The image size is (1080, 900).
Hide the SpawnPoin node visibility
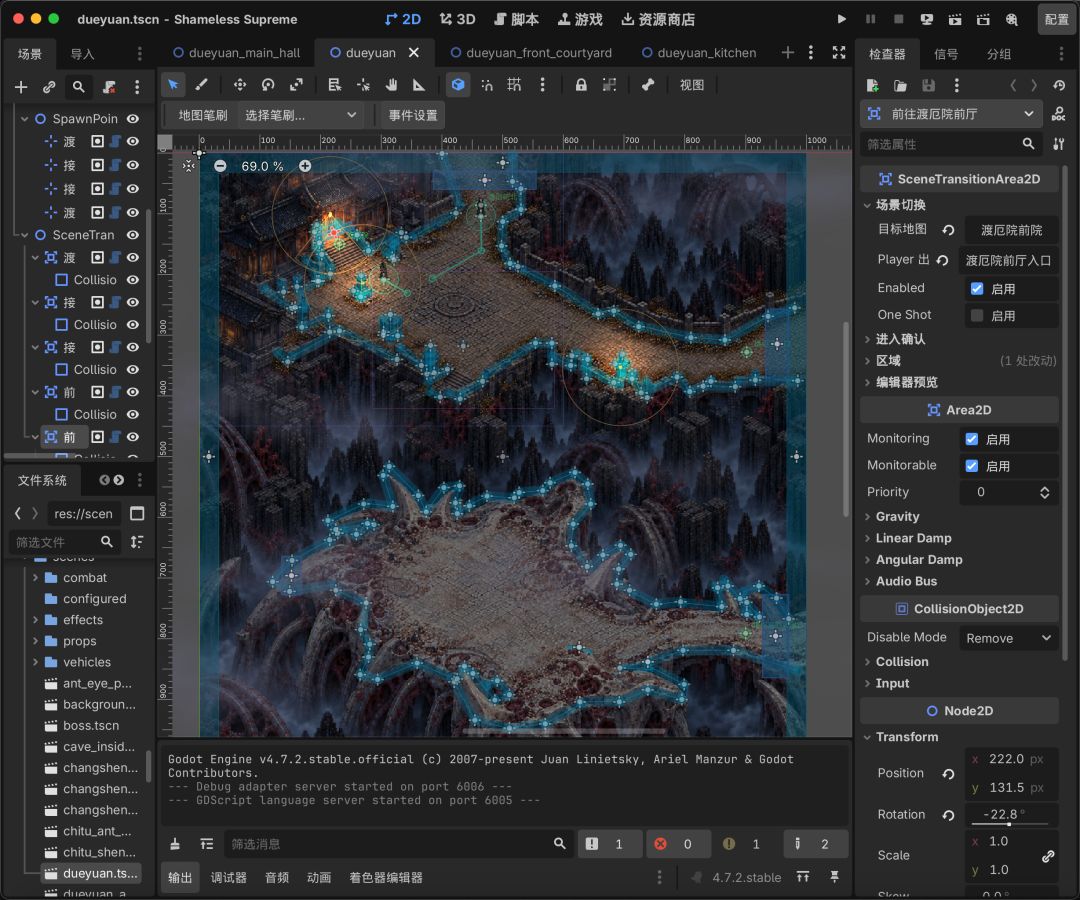pos(133,118)
